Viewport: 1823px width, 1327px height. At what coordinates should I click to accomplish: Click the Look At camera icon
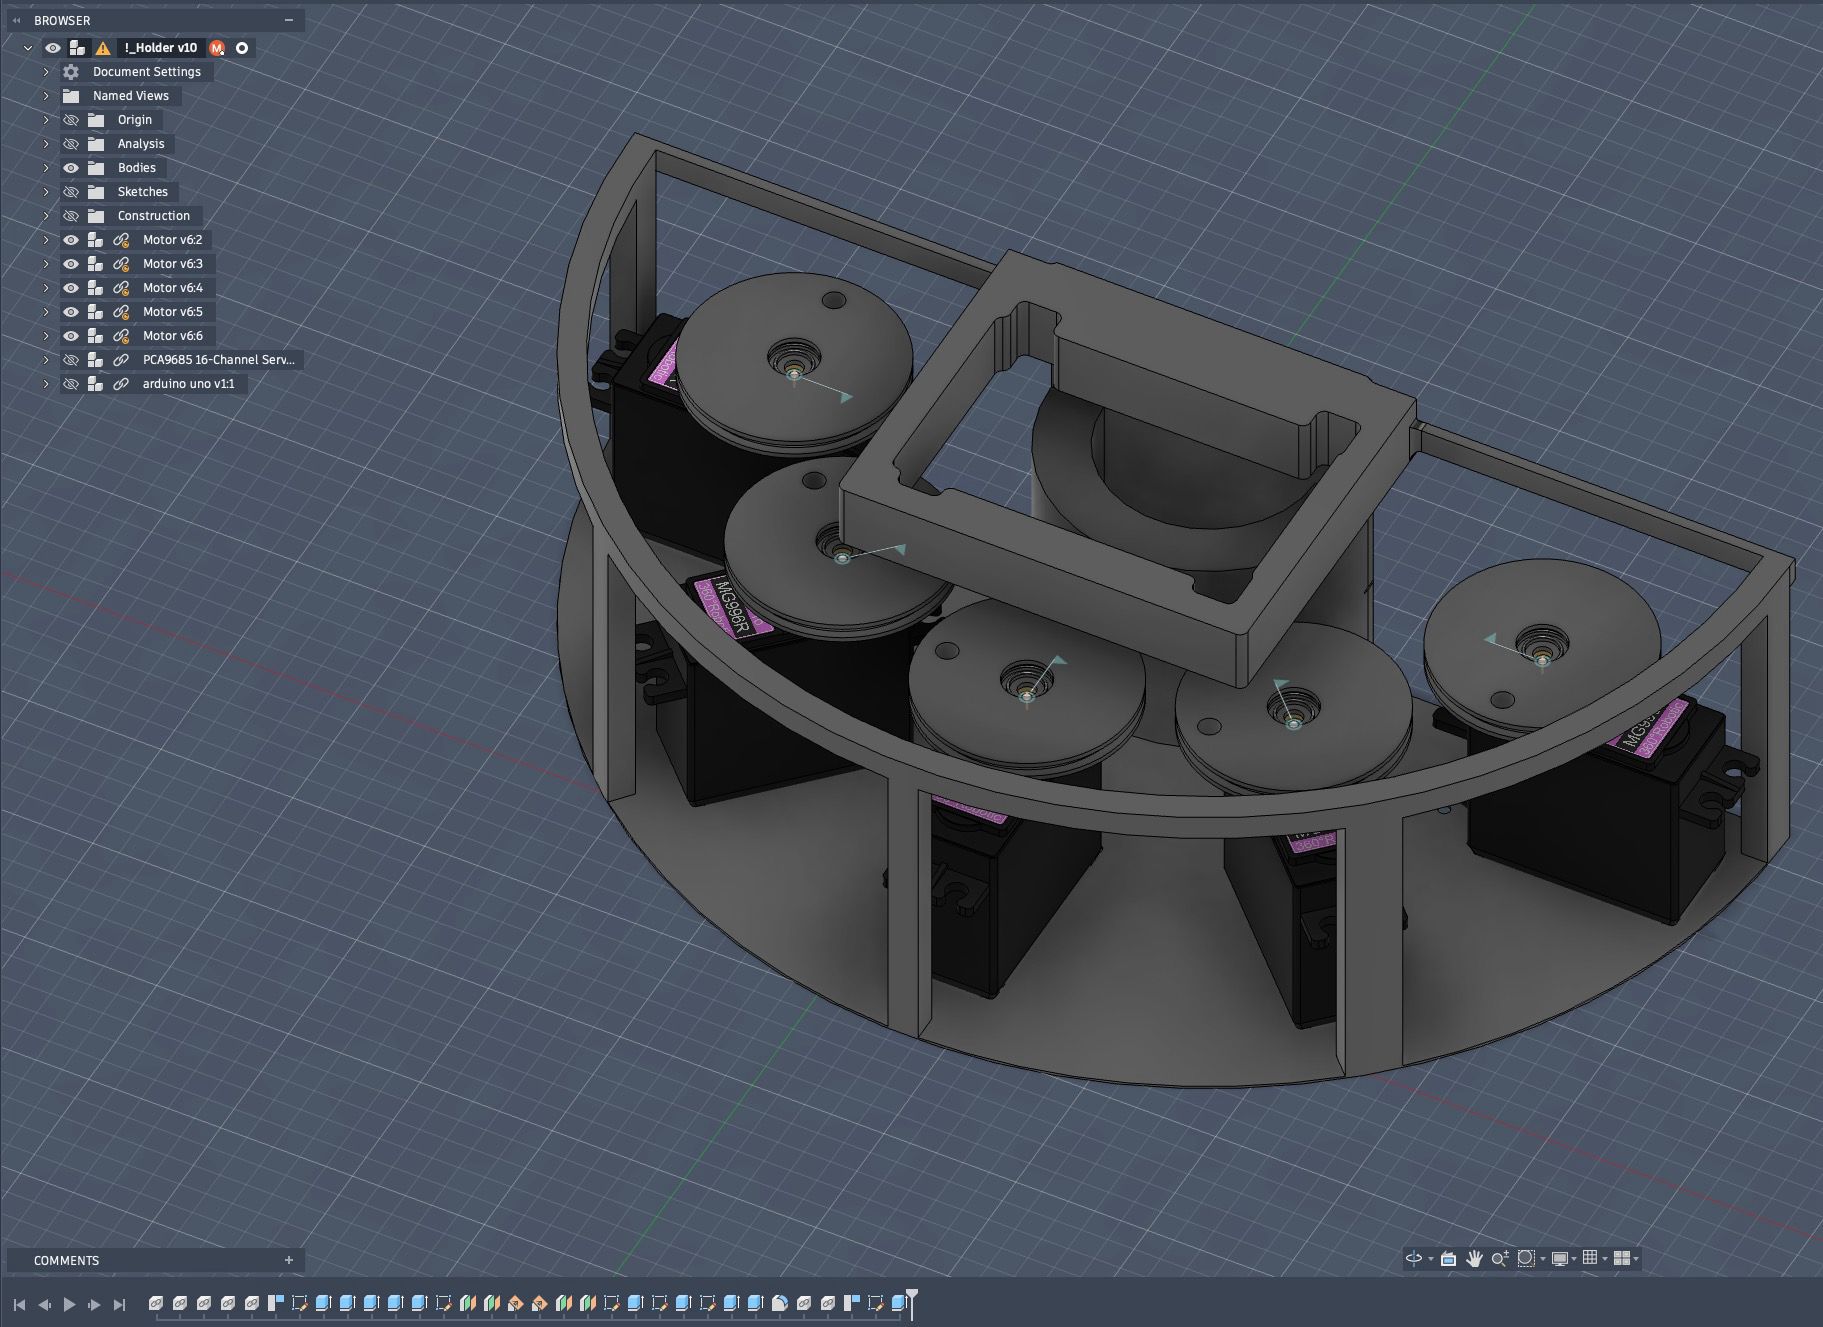[x=1448, y=1259]
